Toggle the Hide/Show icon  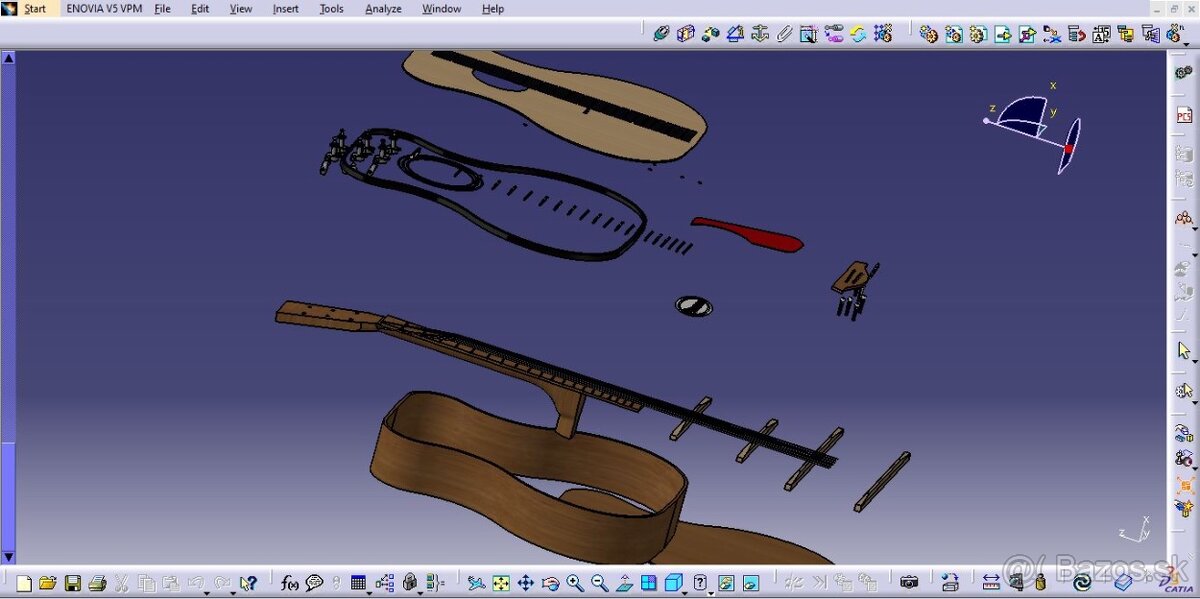pos(726,583)
